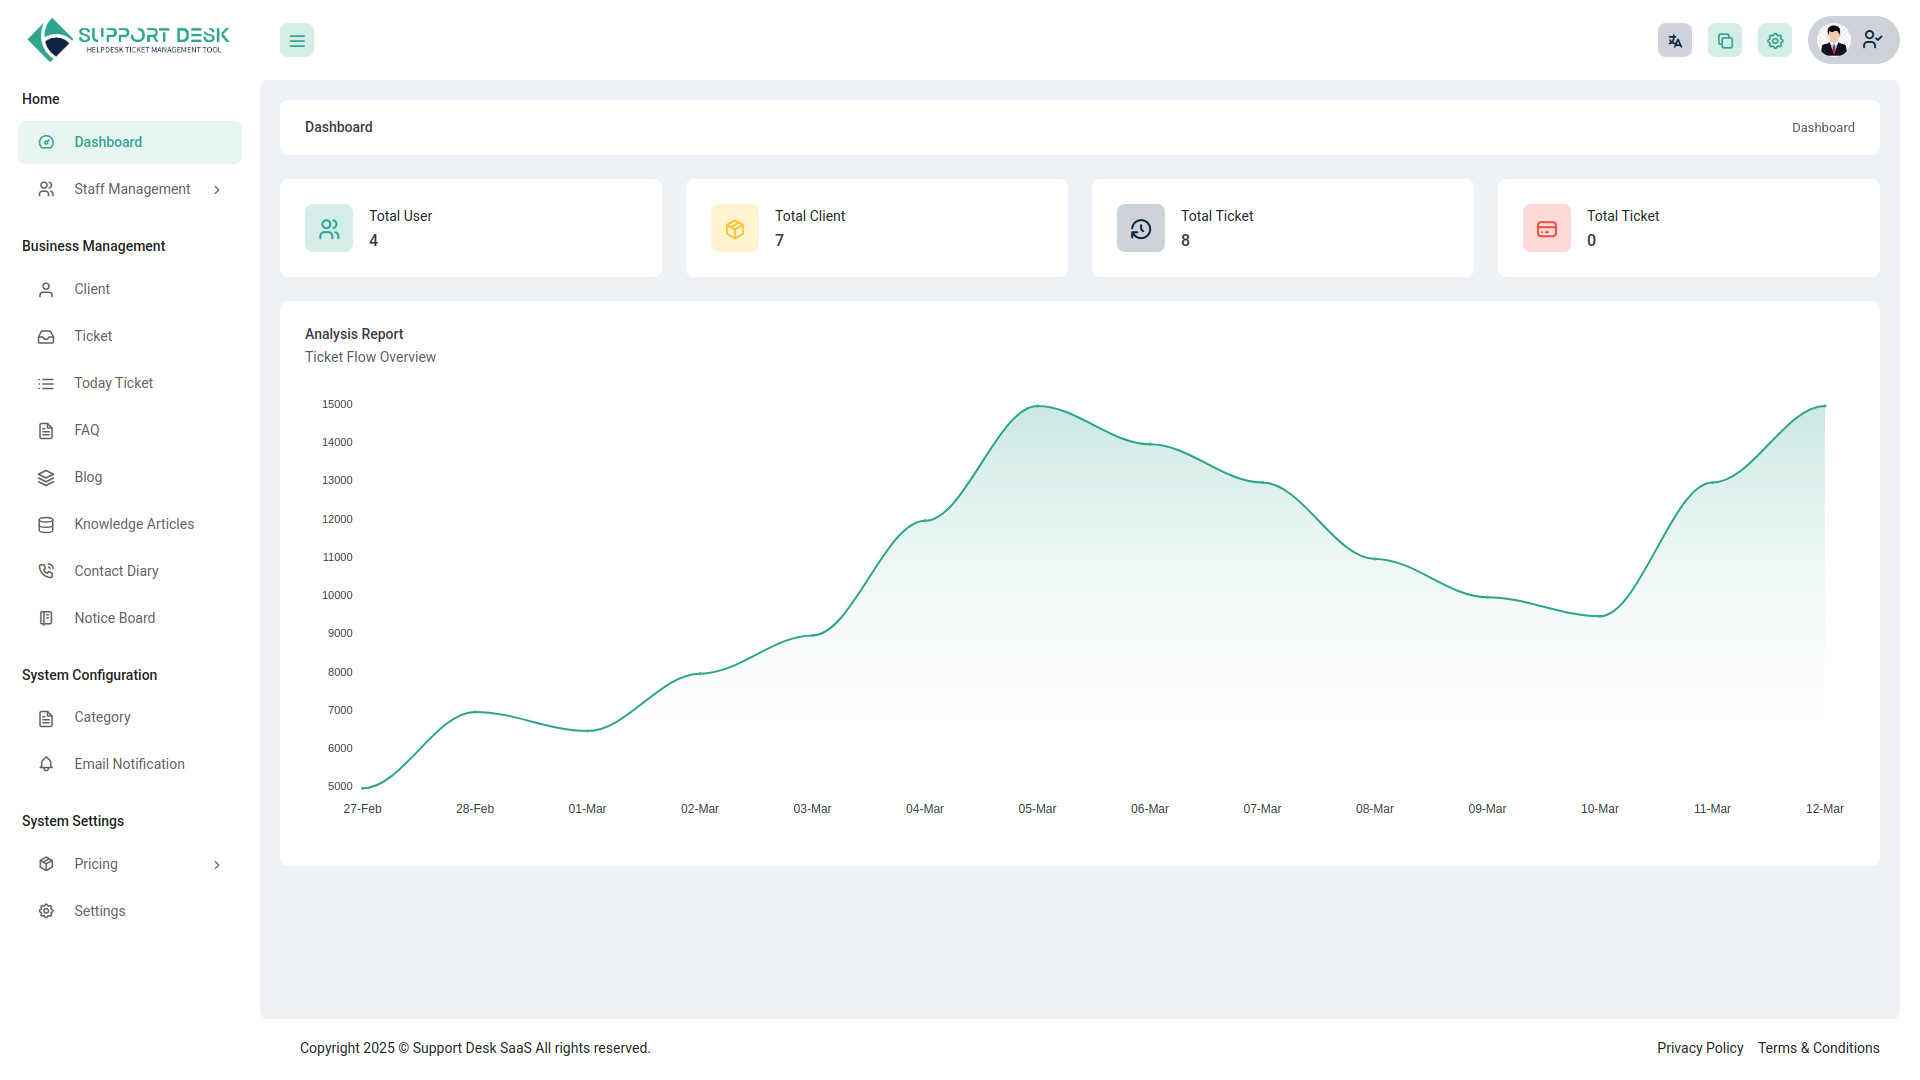Open Settings under System Settings

pos(99,911)
